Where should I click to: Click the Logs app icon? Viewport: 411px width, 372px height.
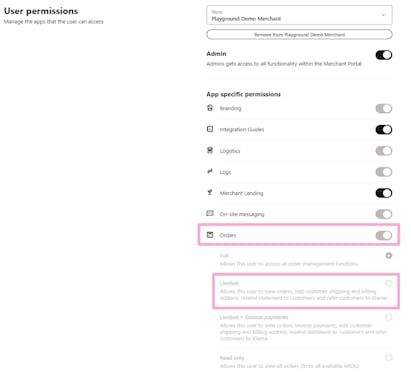pyautogui.click(x=210, y=171)
